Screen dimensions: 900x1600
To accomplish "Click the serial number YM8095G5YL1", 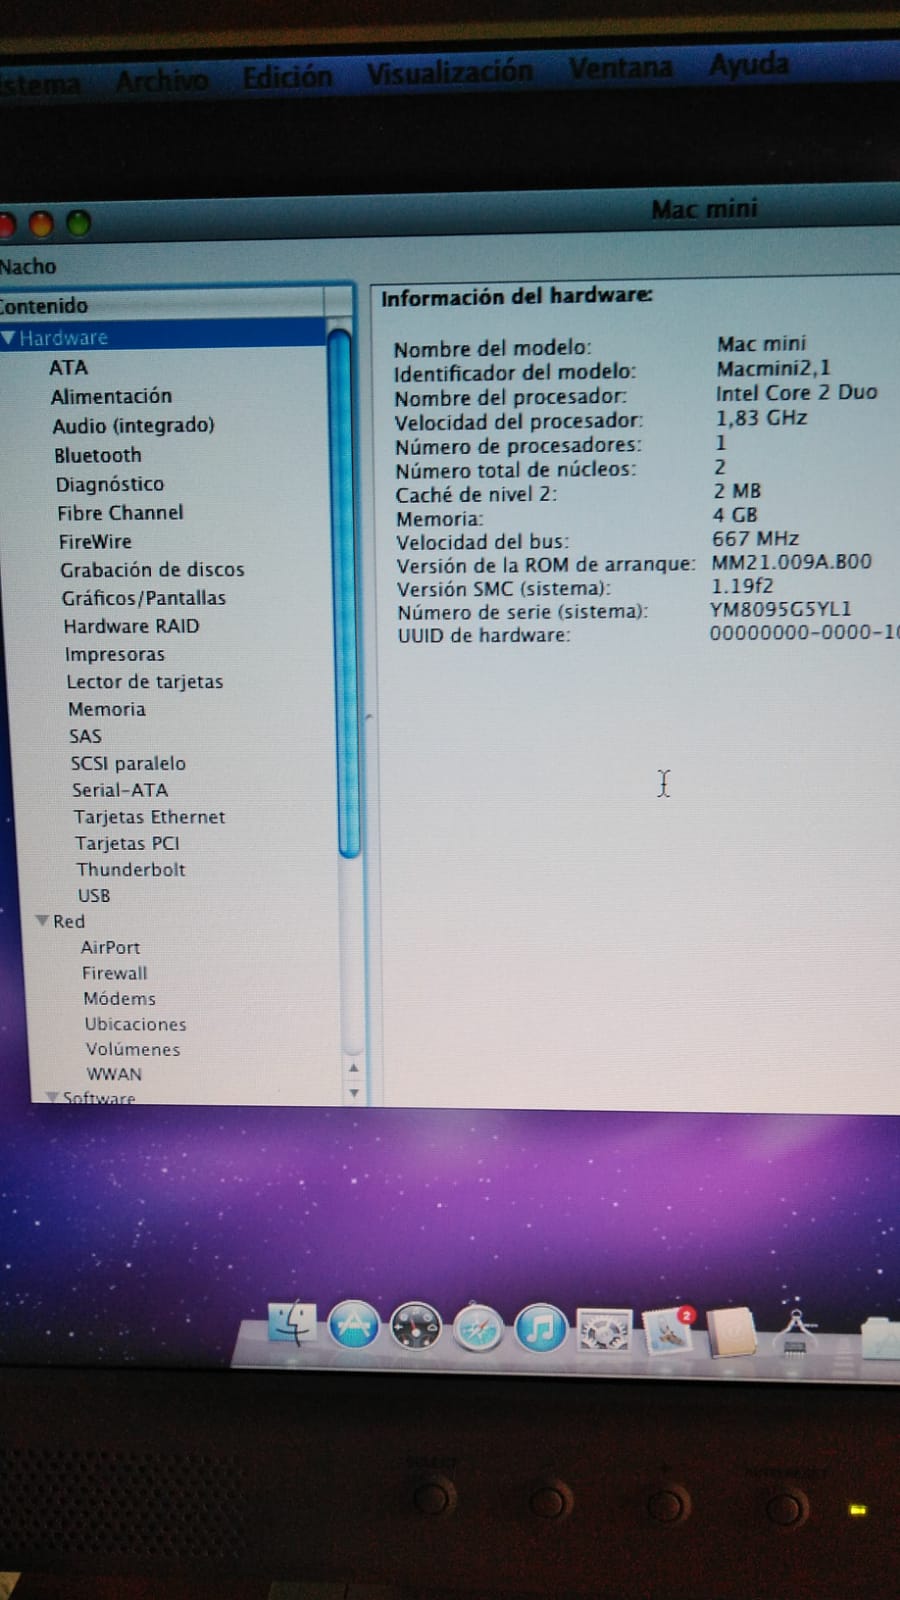I will click(x=780, y=609).
